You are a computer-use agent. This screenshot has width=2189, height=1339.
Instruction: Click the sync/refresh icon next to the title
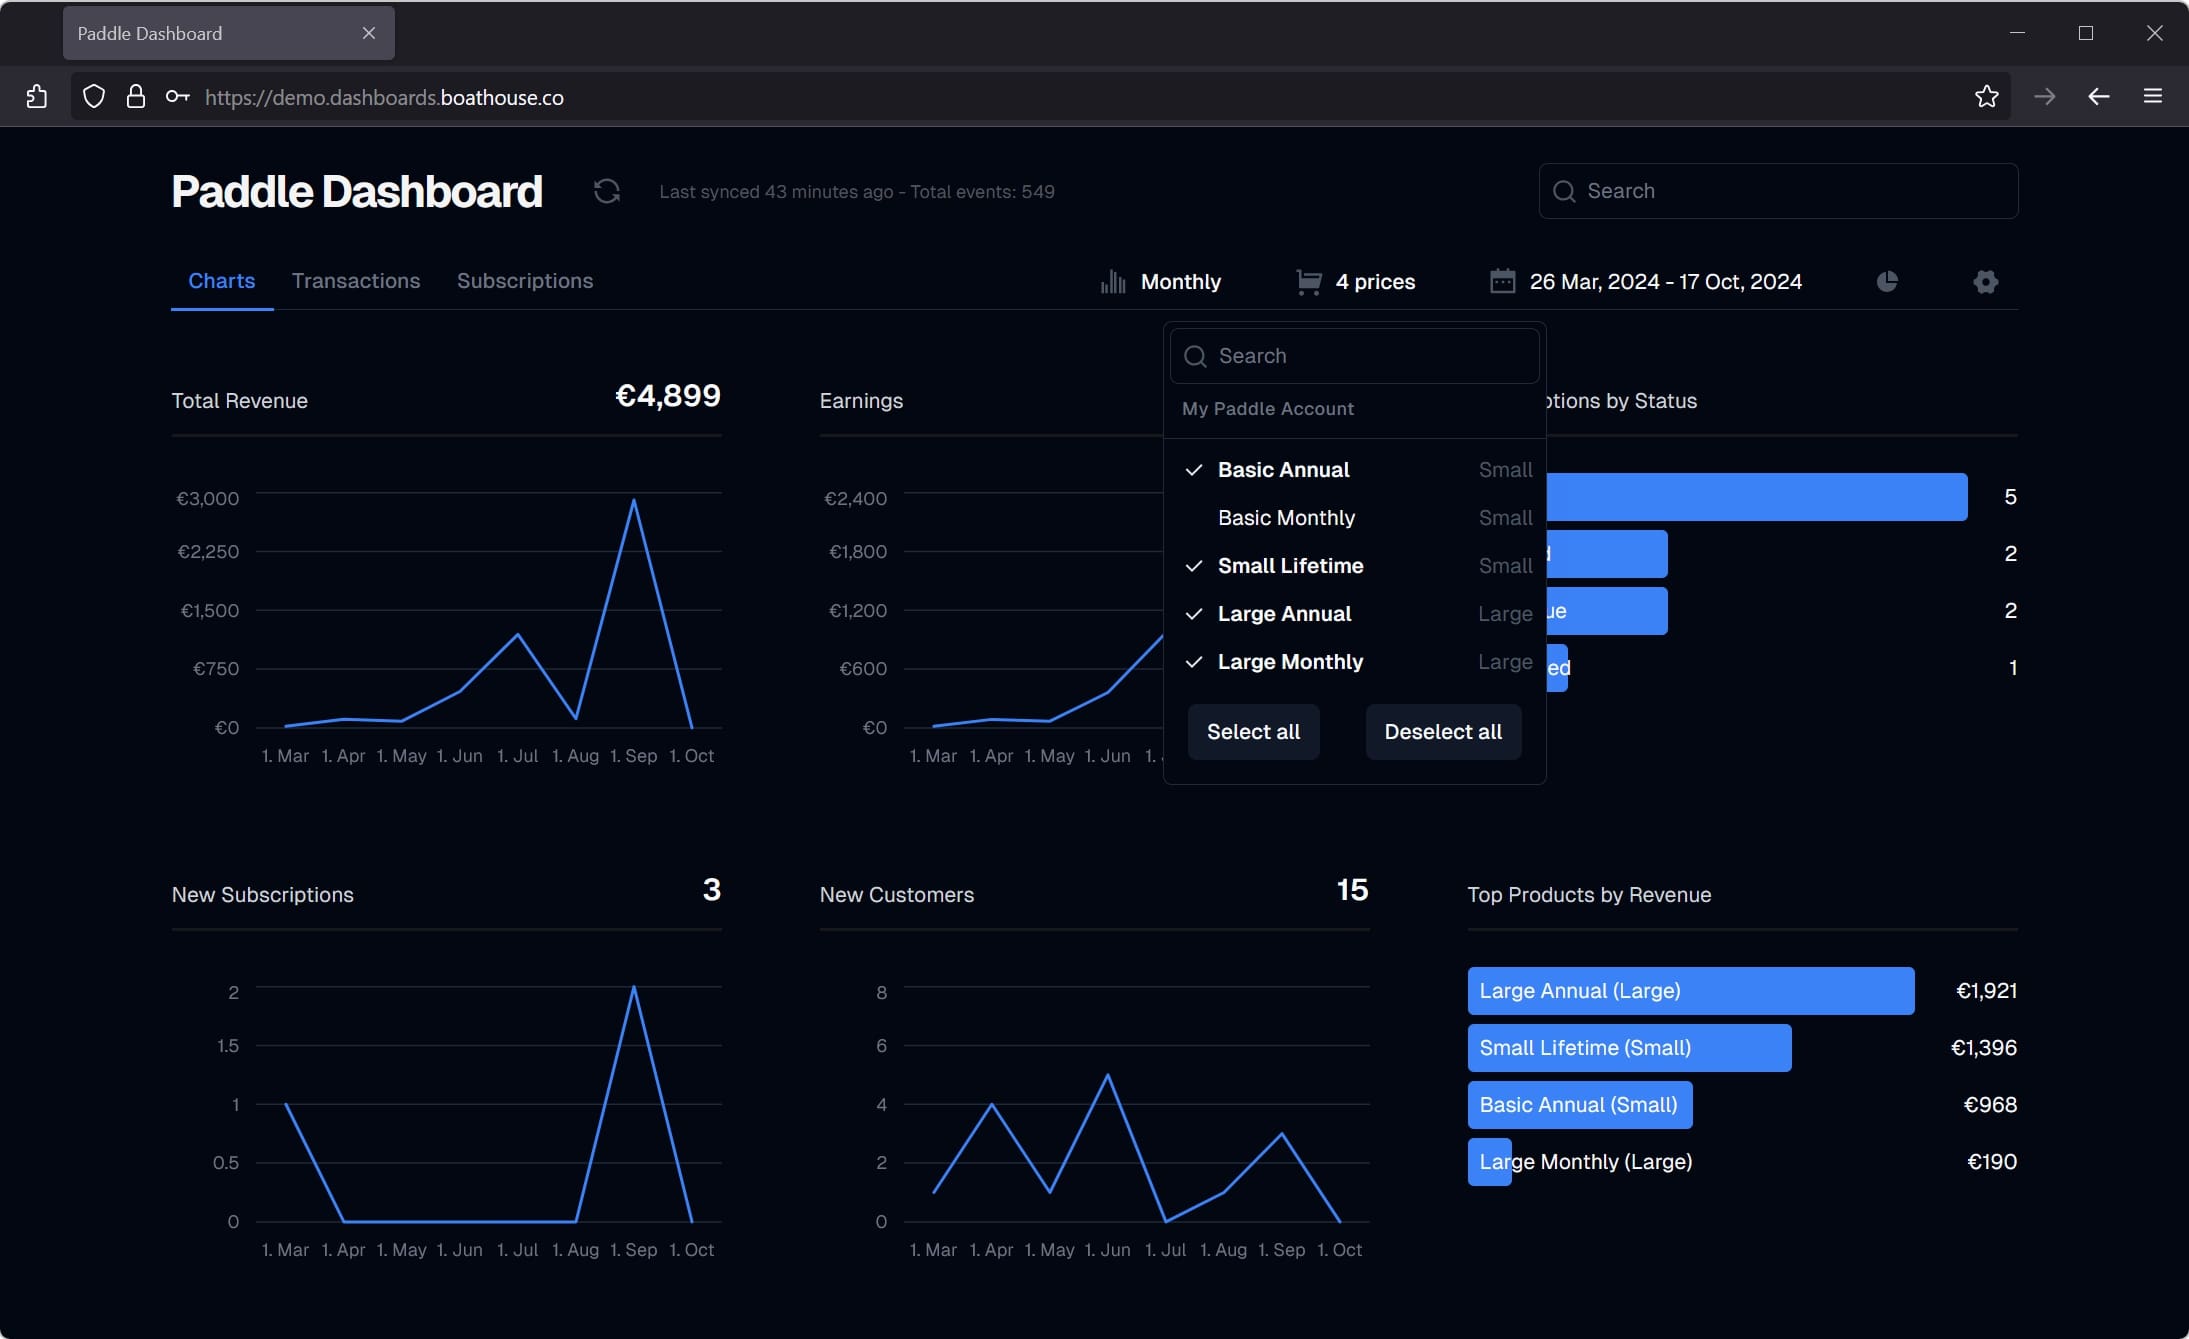606,191
